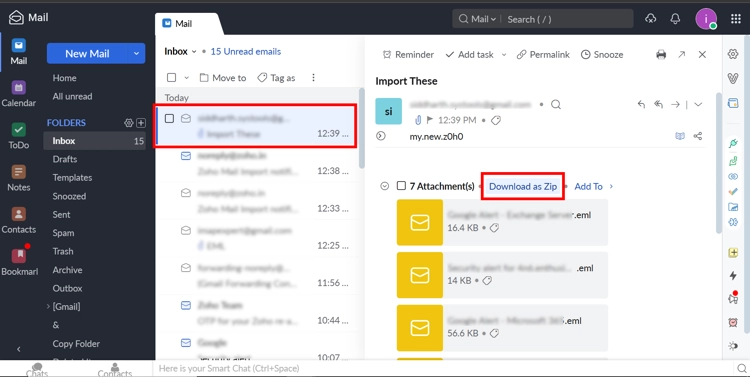This screenshot has width=750, height=377.
Task: Set a Reminder for email
Action: click(x=408, y=55)
